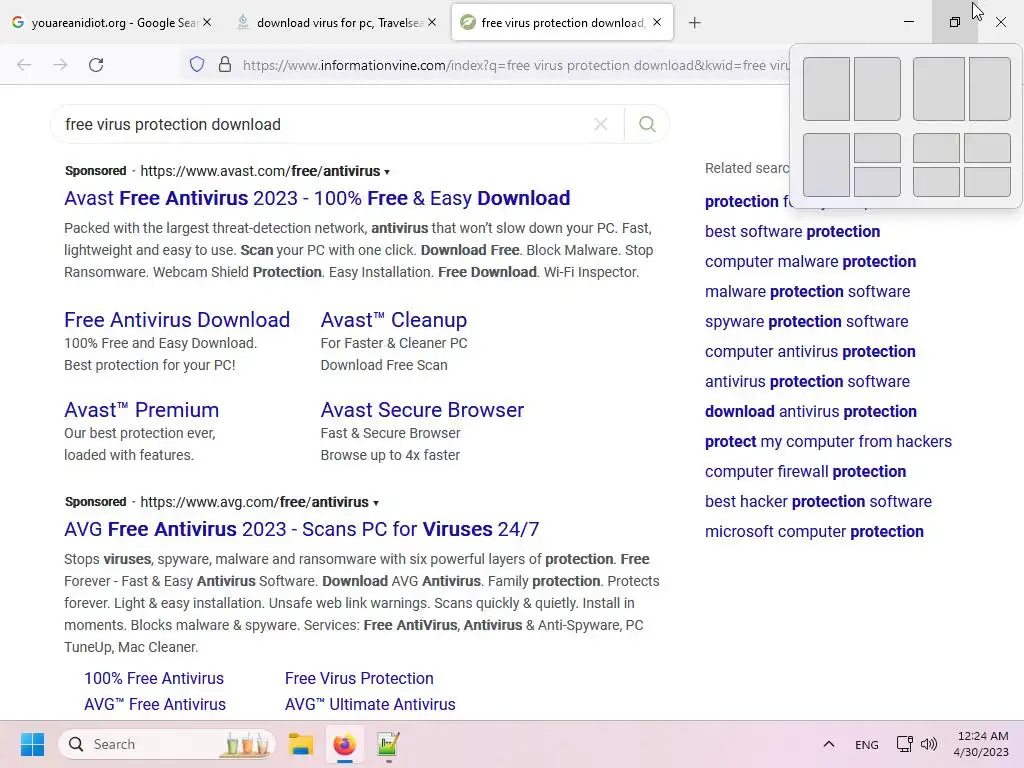The width and height of the screenshot is (1024, 768).
Task: Open Avast Secure Browser sitelink
Action: 423,410
